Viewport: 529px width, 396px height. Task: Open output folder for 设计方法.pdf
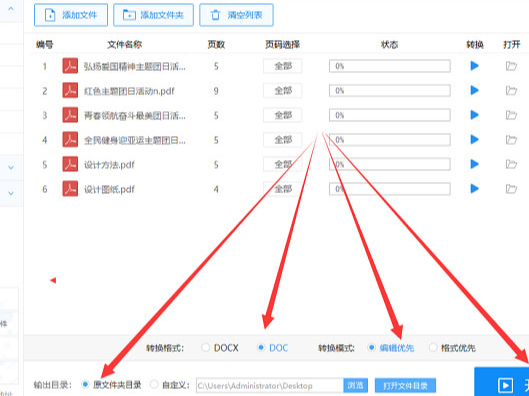click(x=511, y=164)
